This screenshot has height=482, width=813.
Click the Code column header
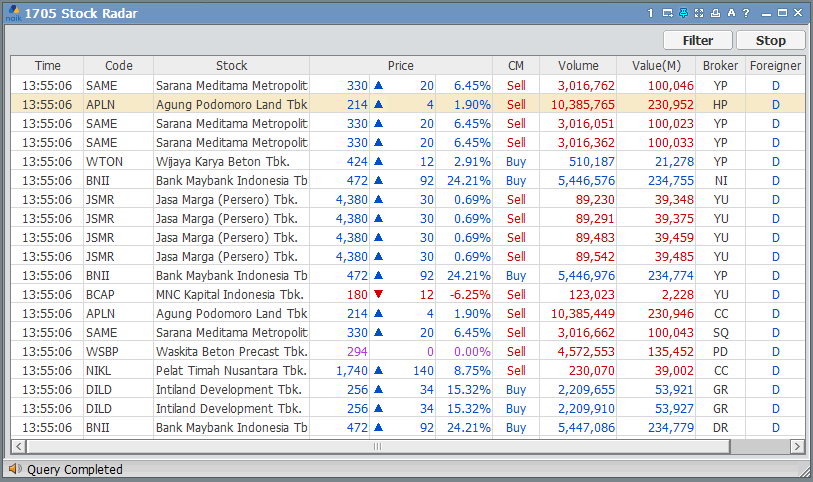118,66
